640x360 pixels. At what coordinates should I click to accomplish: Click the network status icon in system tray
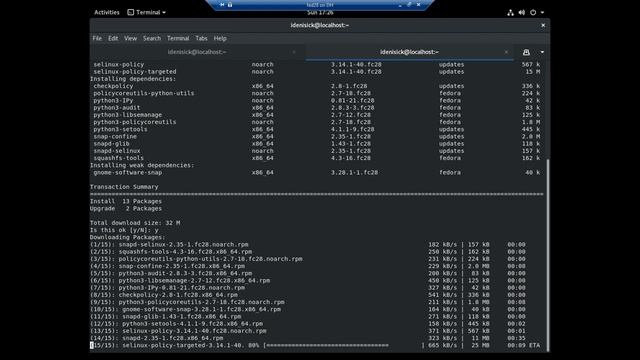510,13
